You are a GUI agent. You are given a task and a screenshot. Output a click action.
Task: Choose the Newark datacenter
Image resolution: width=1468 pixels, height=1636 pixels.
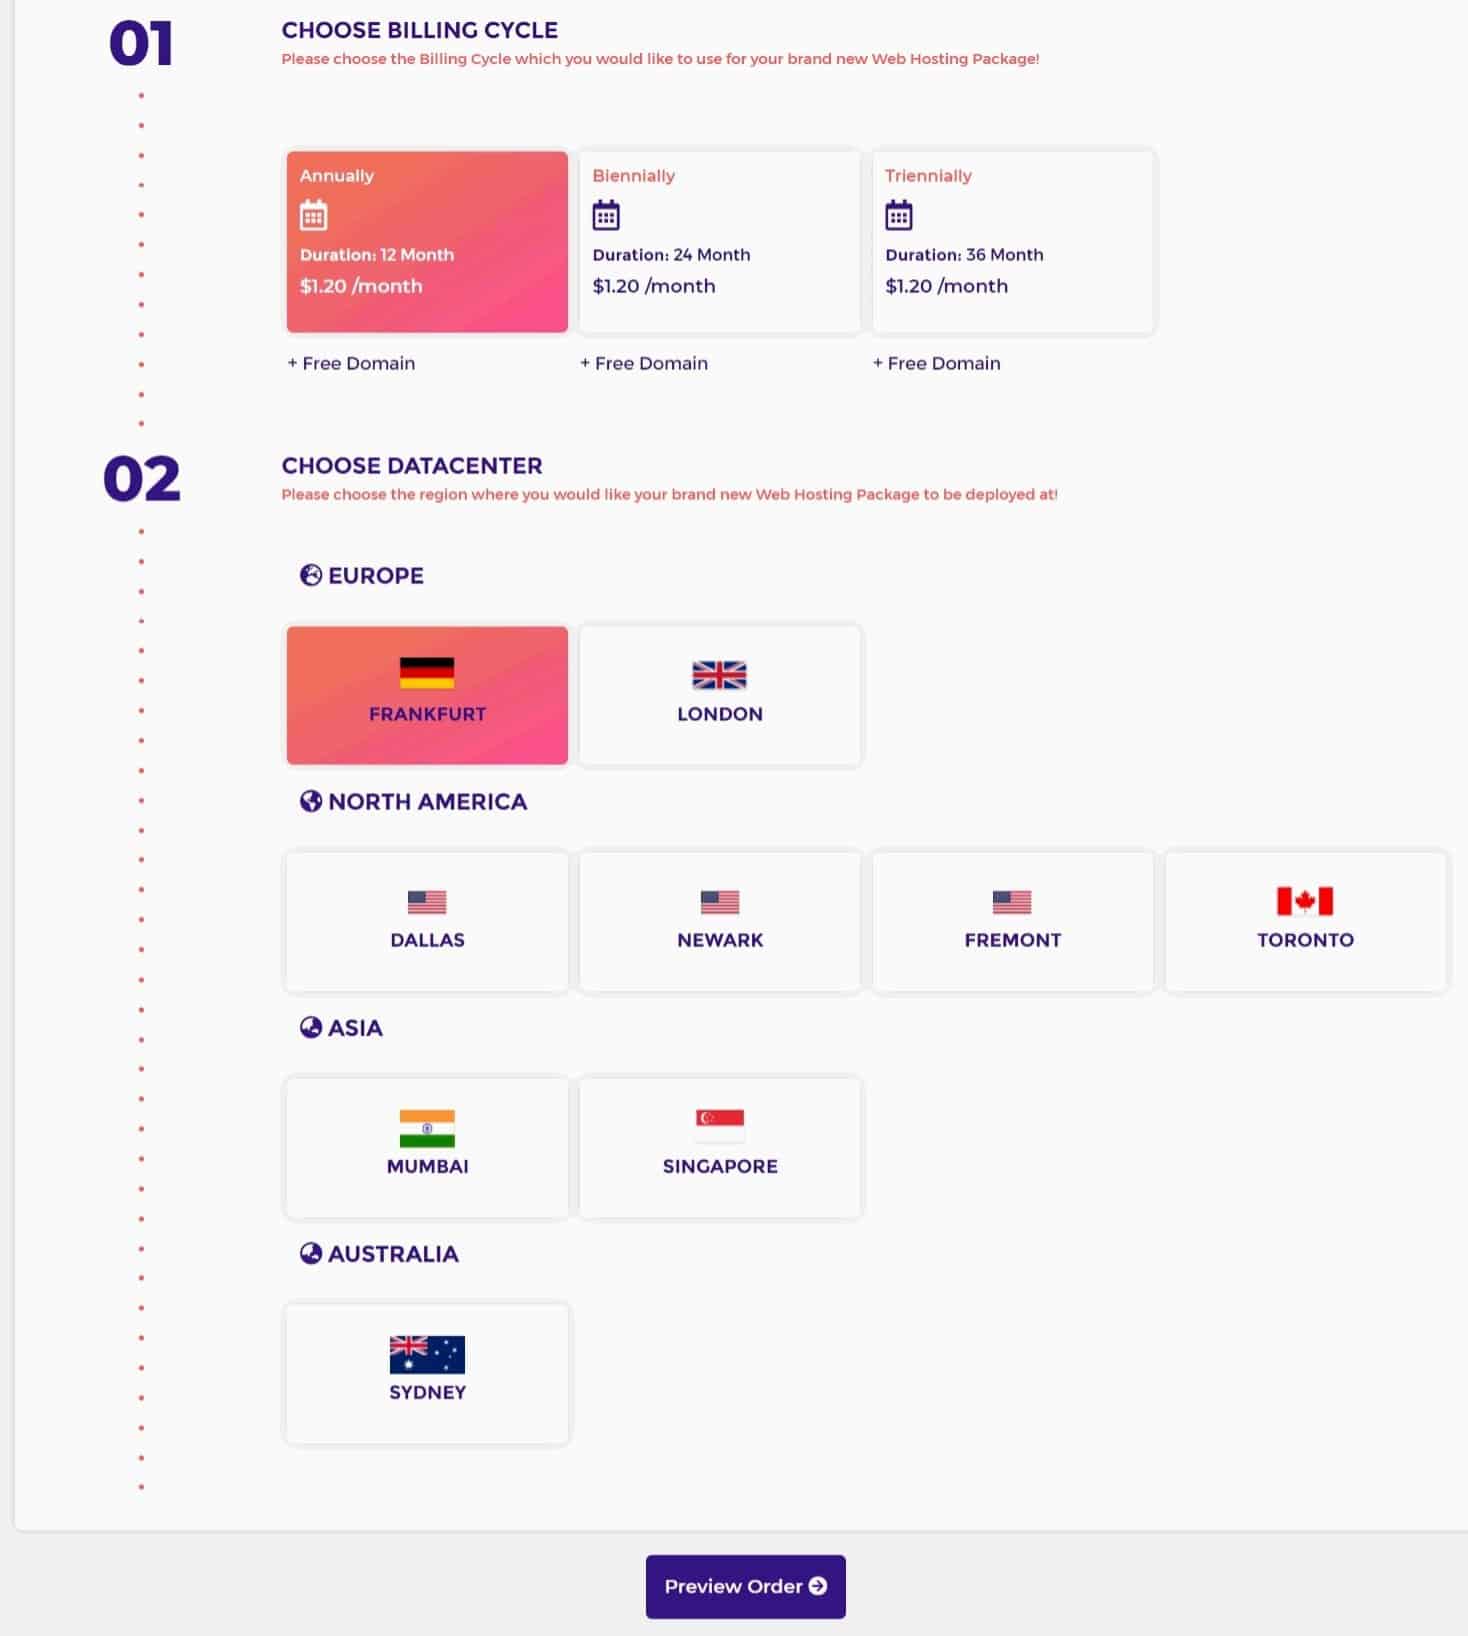pyautogui.click(x=720, y=922)
